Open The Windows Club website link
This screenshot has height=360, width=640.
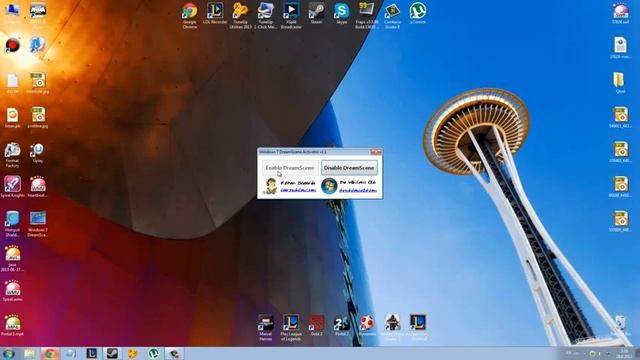(358, 190)
